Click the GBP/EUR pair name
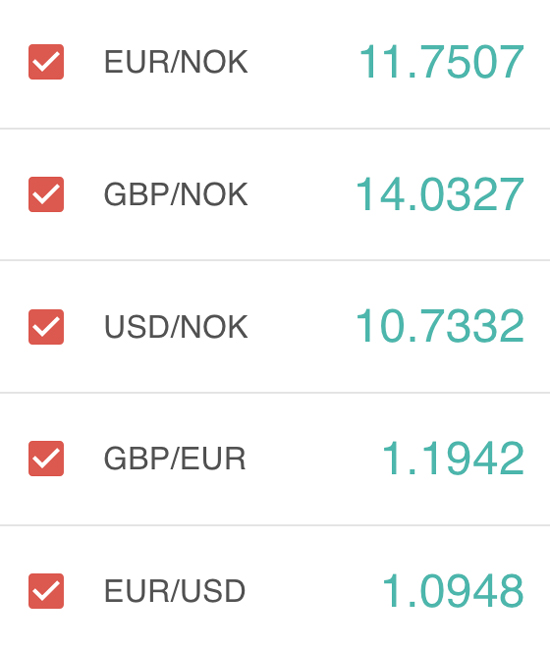The width and height of the screenshot is (550, 650). 174,458
